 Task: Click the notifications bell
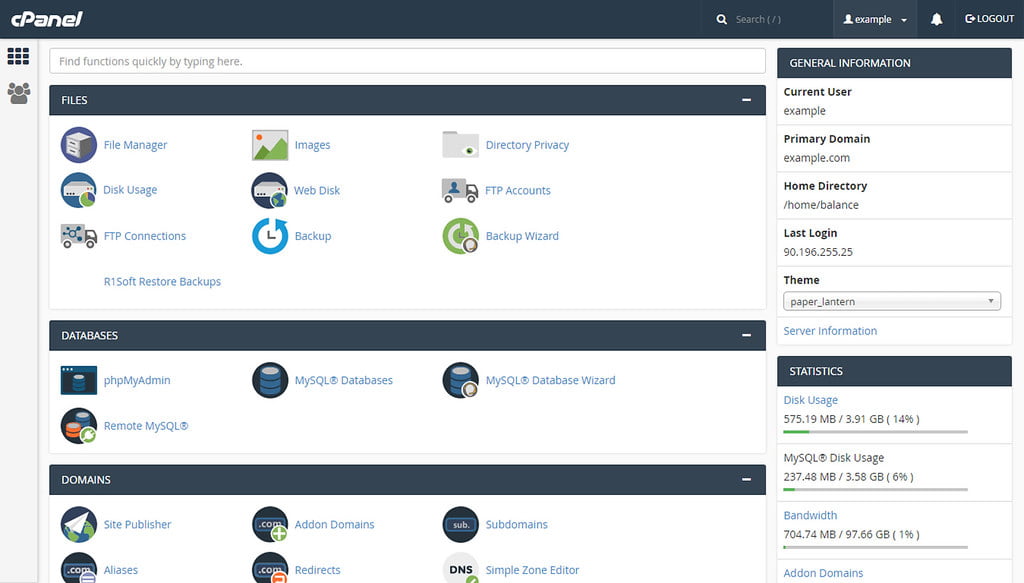click(936, 18)
